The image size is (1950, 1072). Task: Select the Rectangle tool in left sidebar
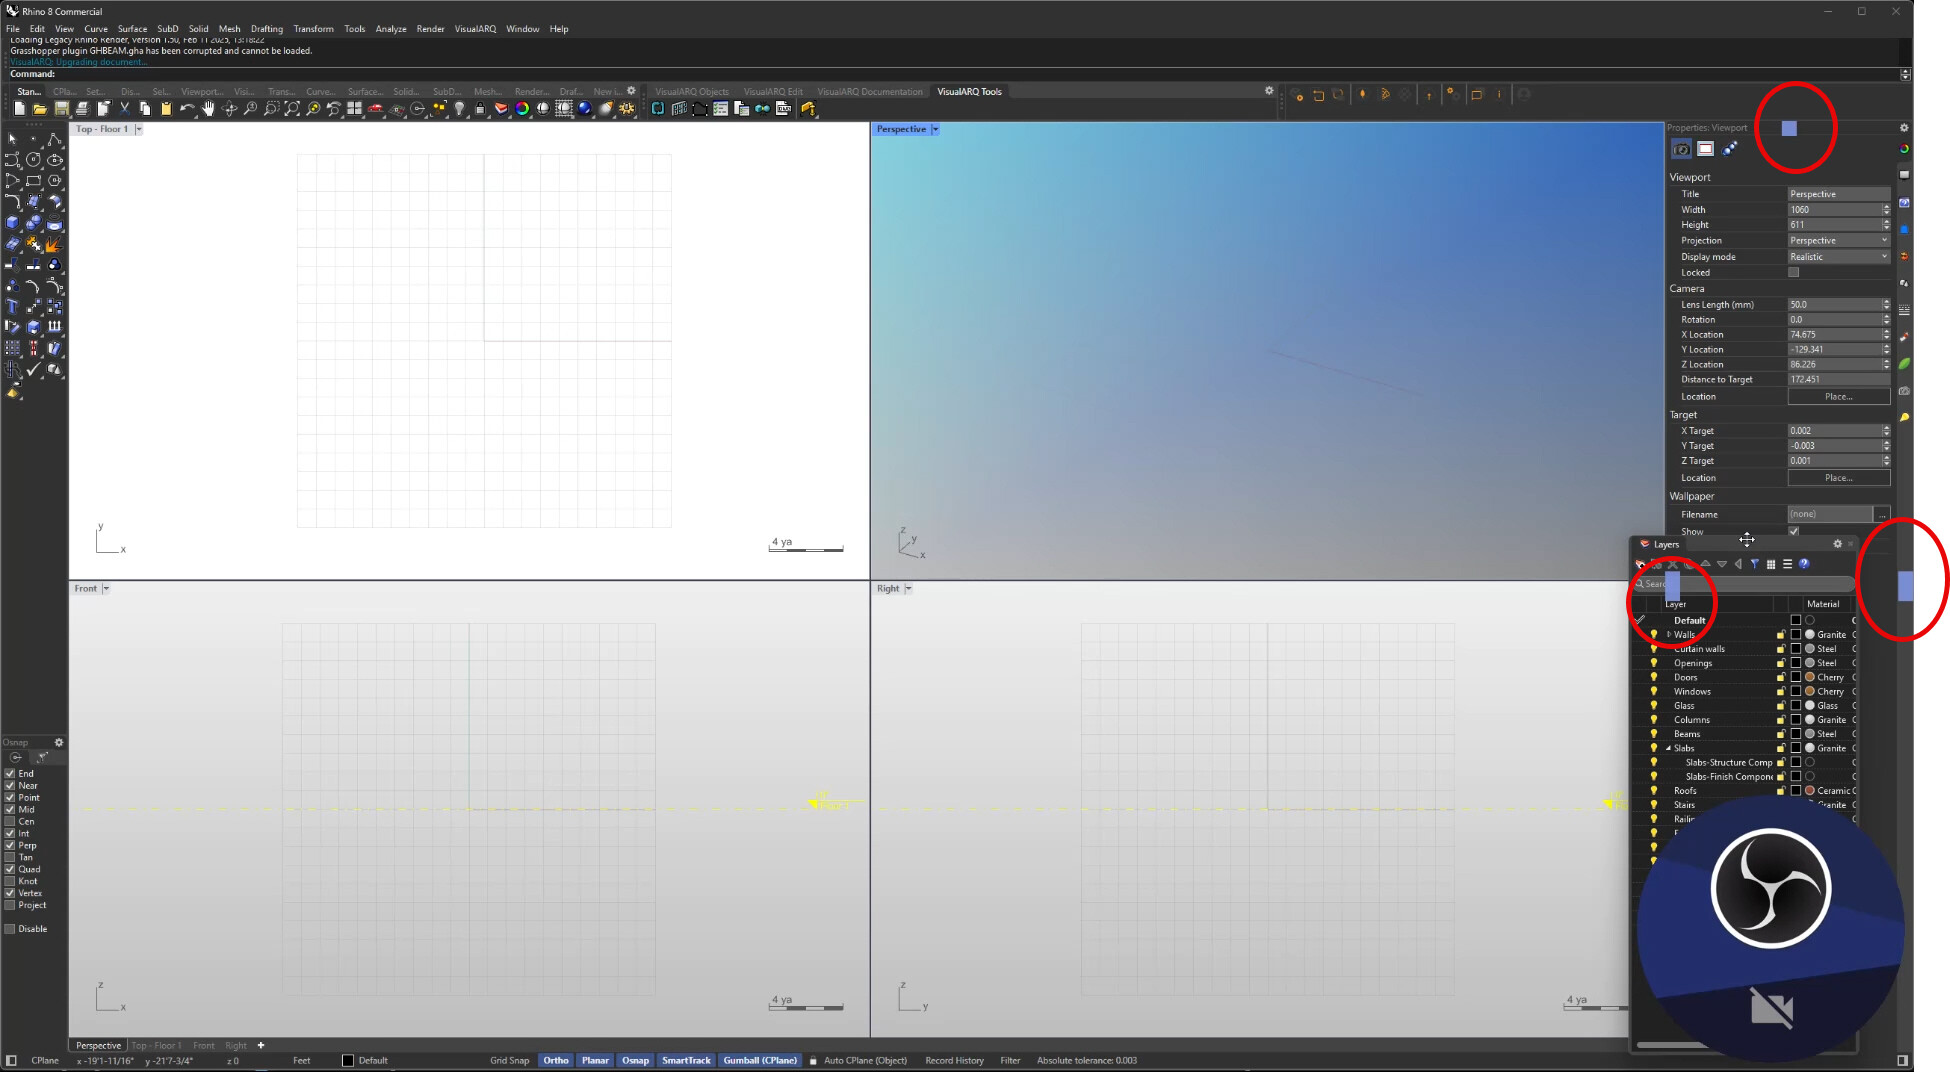[x=33, y=181]
